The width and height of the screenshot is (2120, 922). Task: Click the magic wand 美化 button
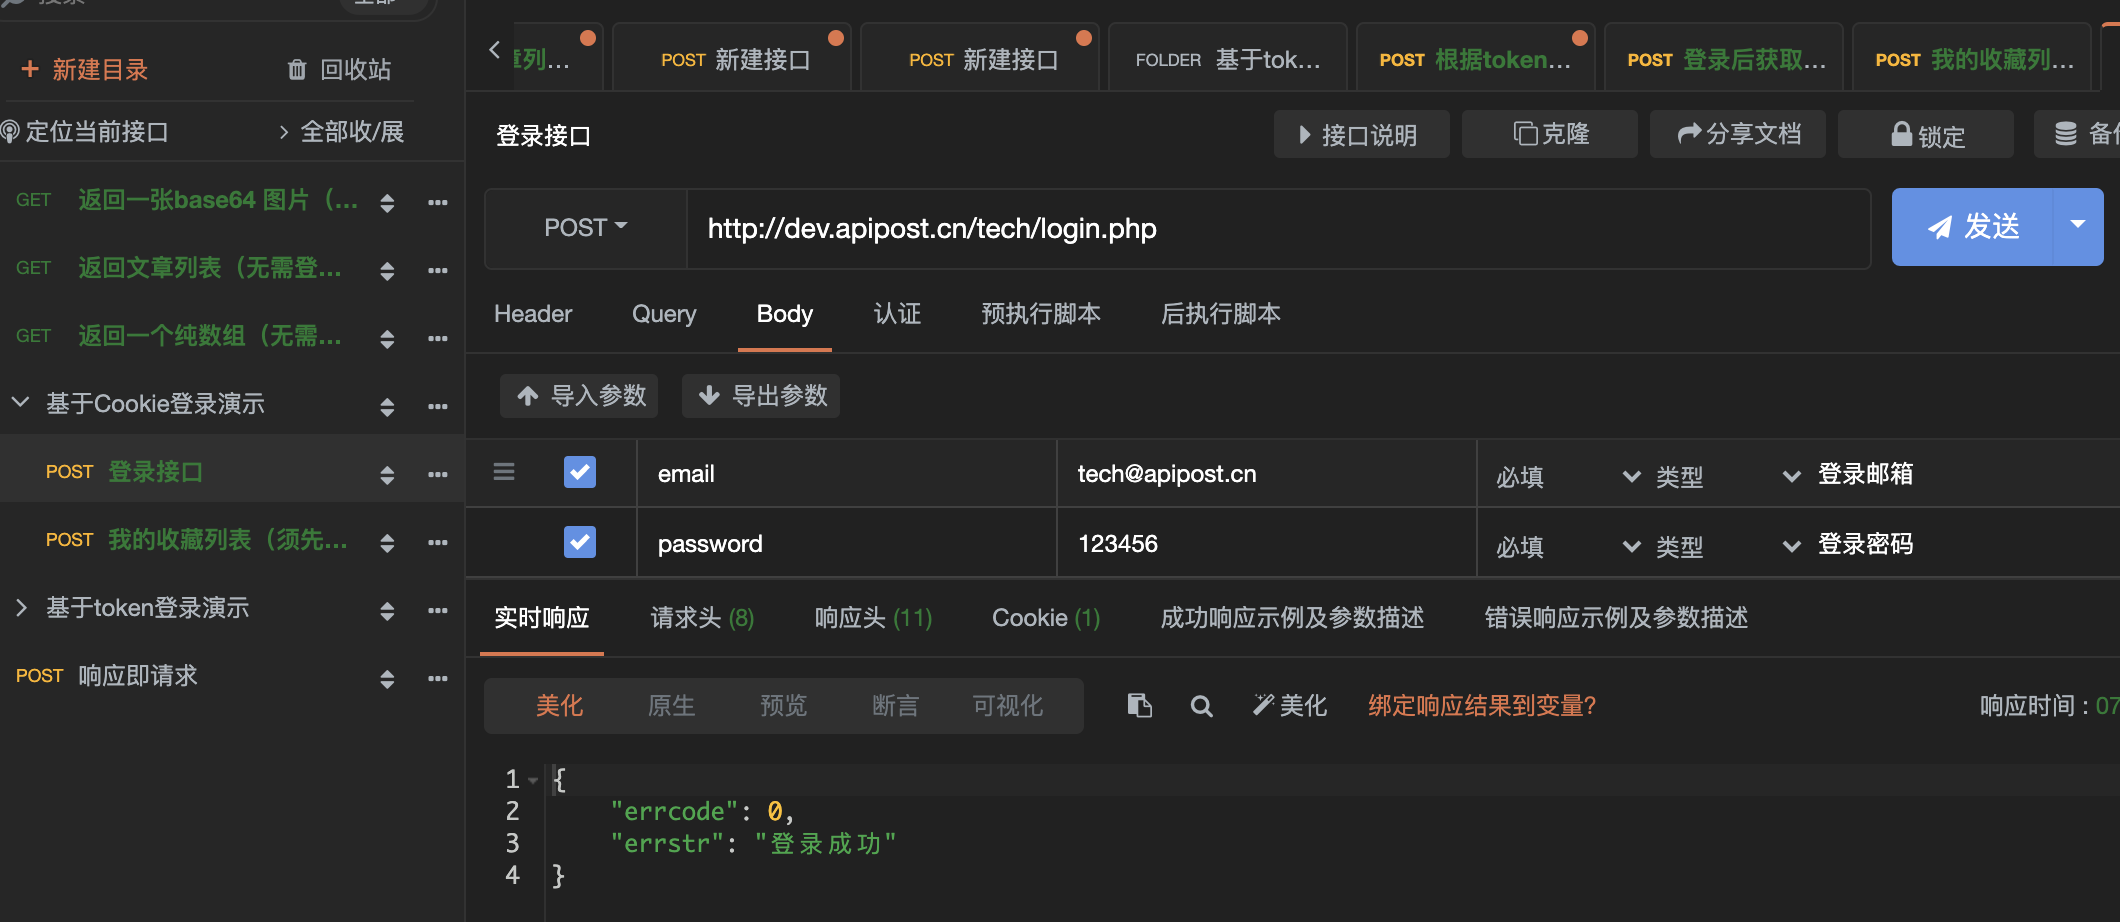click(x=1289, y=706)
